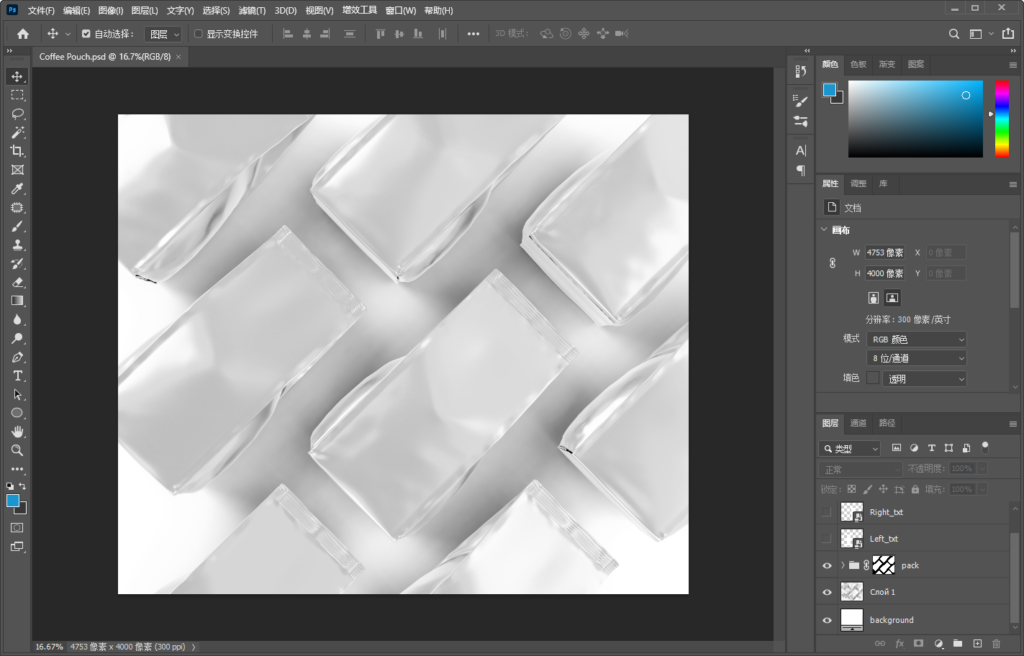Image resolution: width=1024 pixels, height=656 pixels.
Task: Enable Show Transform Controls checkbox
Action: point(199,34)
